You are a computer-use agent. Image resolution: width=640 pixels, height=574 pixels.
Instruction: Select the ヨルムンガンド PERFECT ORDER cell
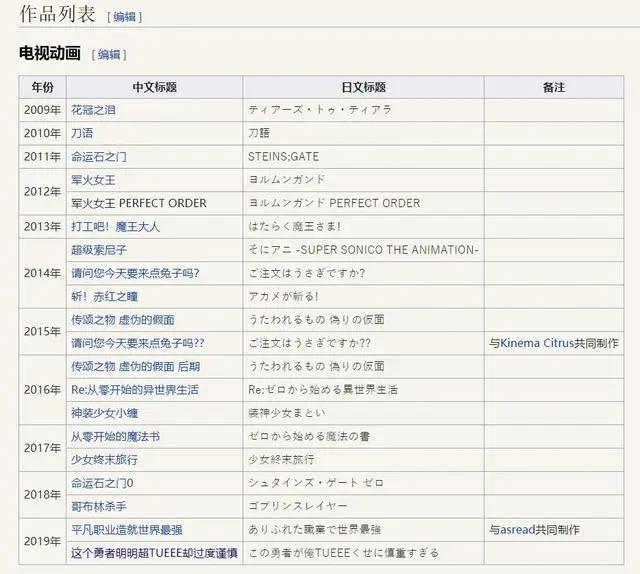pos(364,203)
